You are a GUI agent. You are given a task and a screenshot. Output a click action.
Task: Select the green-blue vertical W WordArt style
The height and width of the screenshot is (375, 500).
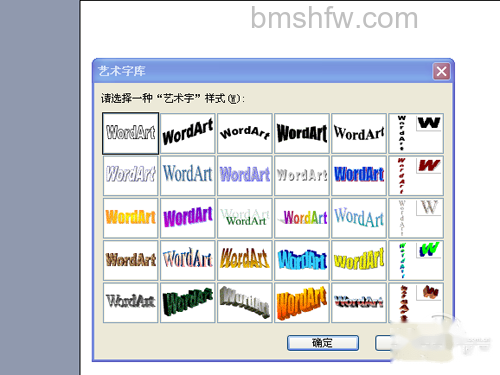pyautogui.click(x=416, y=260)
